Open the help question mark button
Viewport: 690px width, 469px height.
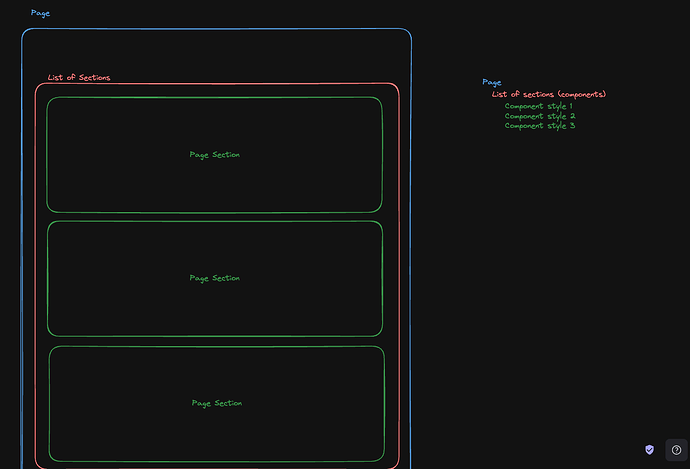676,450
